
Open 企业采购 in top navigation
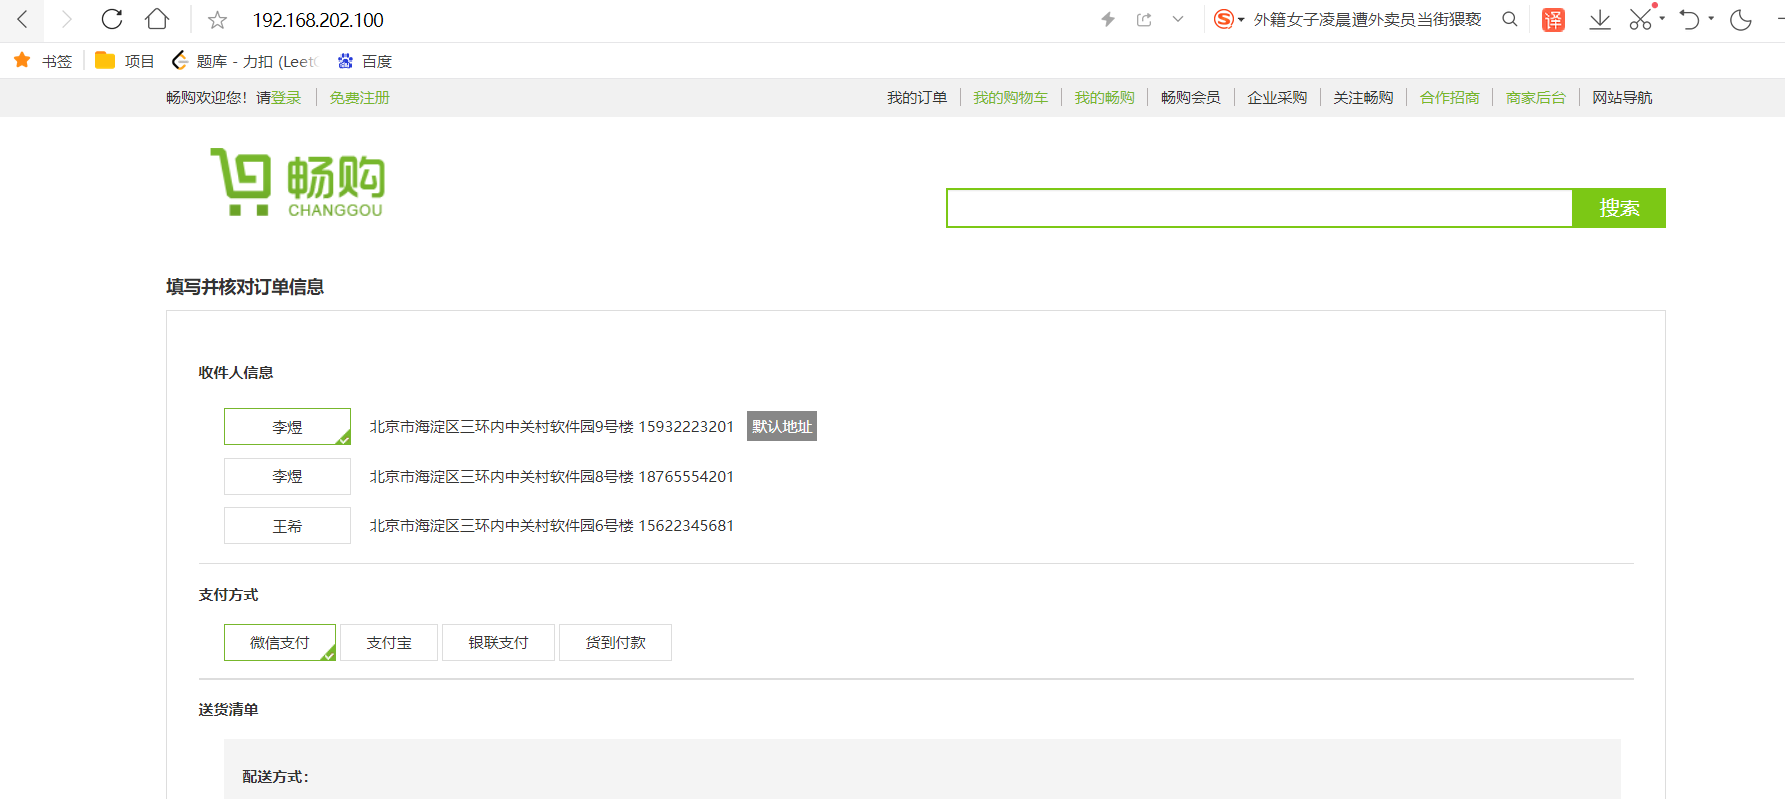[1277, 97]
